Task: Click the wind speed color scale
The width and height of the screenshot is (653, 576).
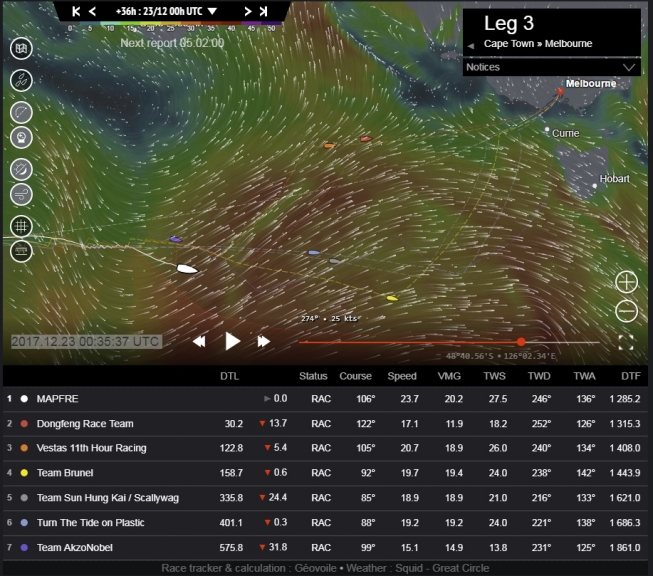Action: pos(171,27)
